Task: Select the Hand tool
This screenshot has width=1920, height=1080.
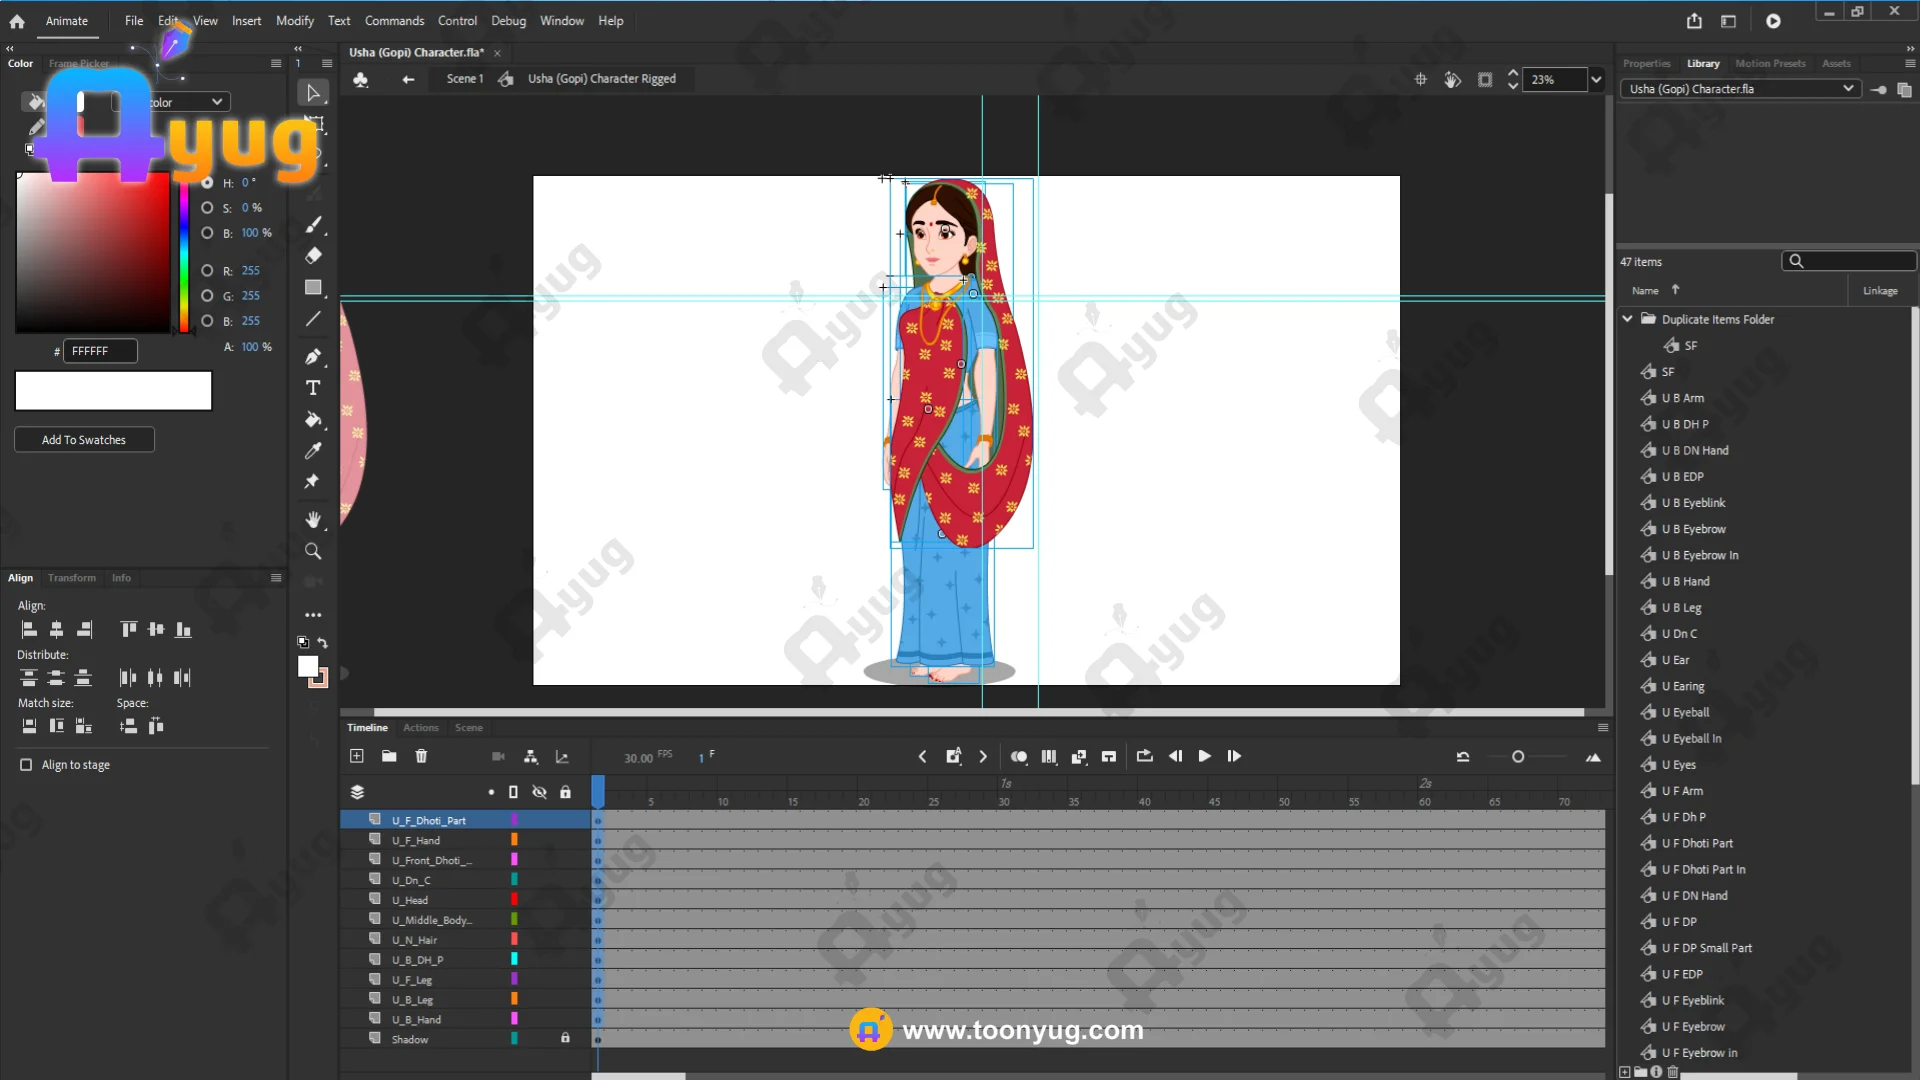Action: point(313,520)
